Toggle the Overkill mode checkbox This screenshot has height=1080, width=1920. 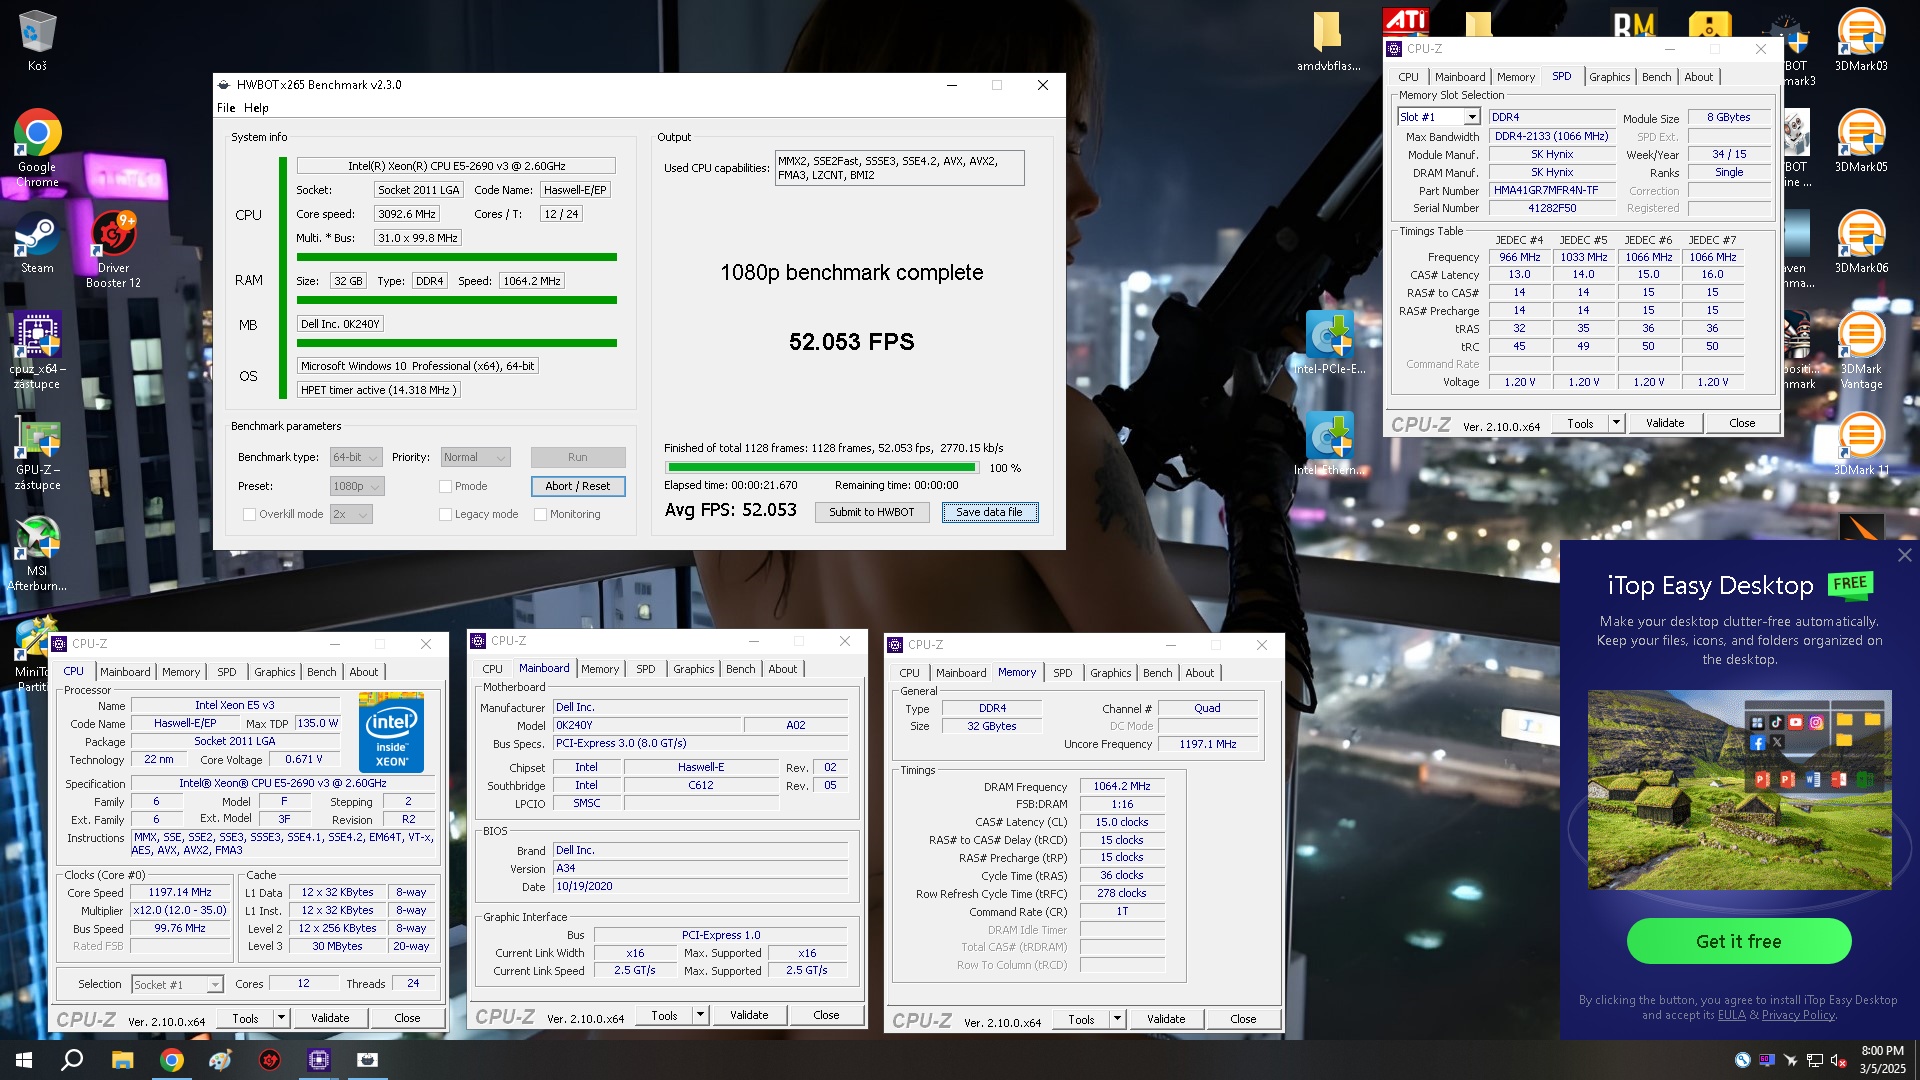[x=250, y=515]
